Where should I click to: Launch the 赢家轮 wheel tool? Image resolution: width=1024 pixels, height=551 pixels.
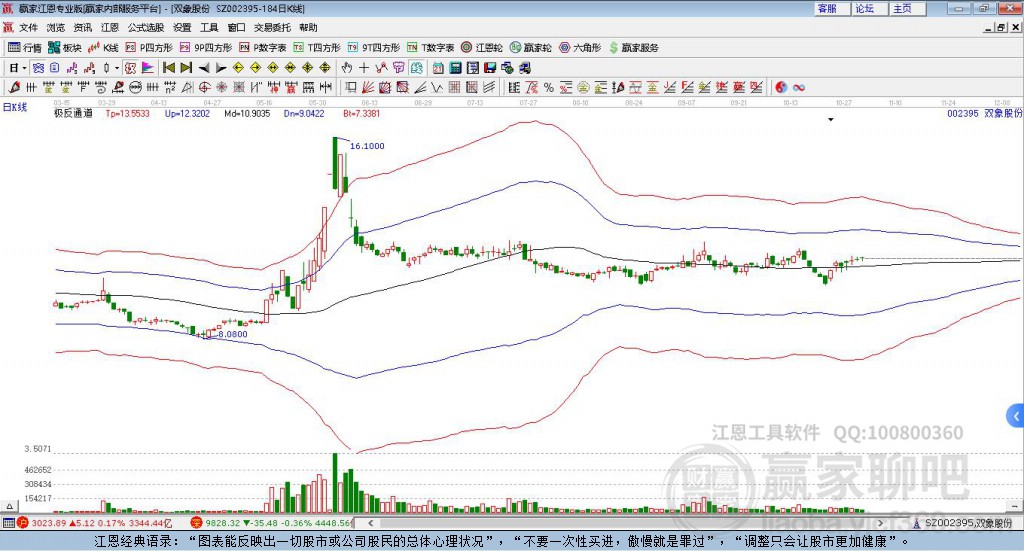[x=530, y=48]
